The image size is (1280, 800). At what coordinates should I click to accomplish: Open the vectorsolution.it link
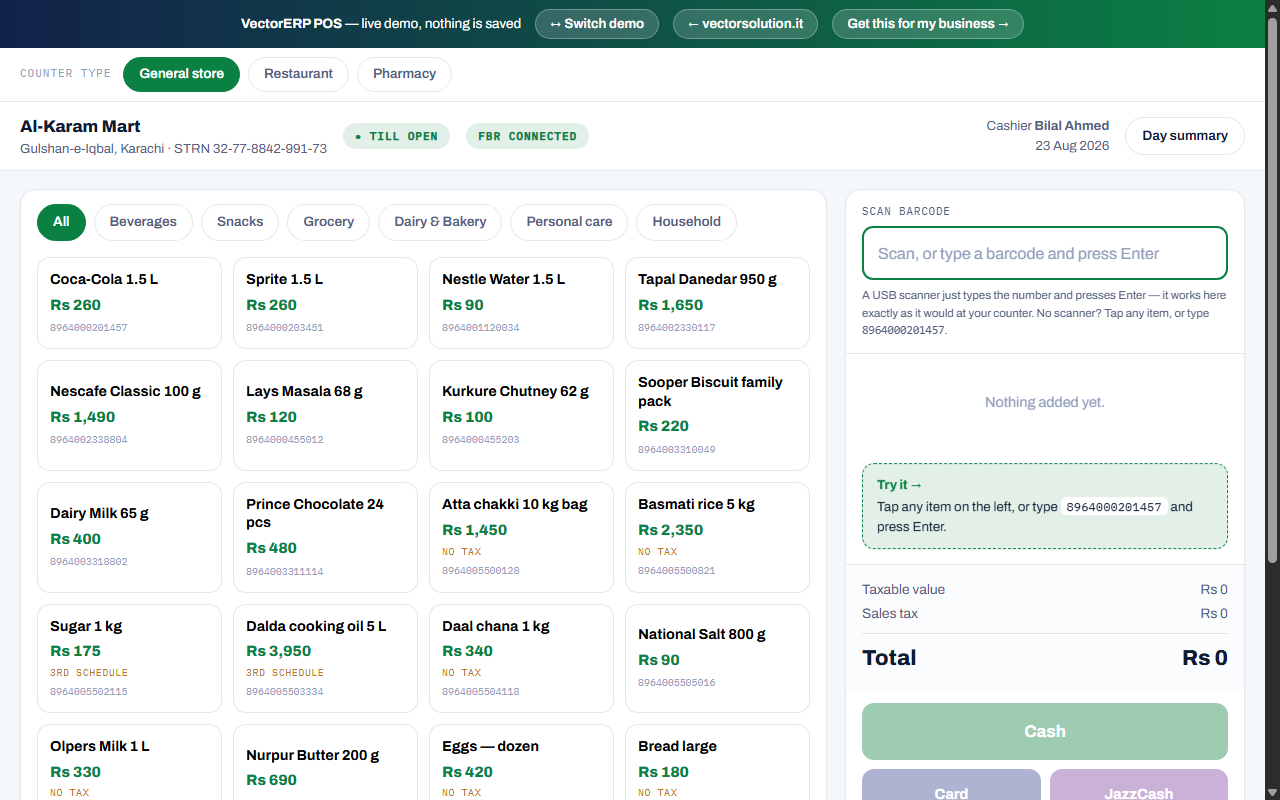745,24
